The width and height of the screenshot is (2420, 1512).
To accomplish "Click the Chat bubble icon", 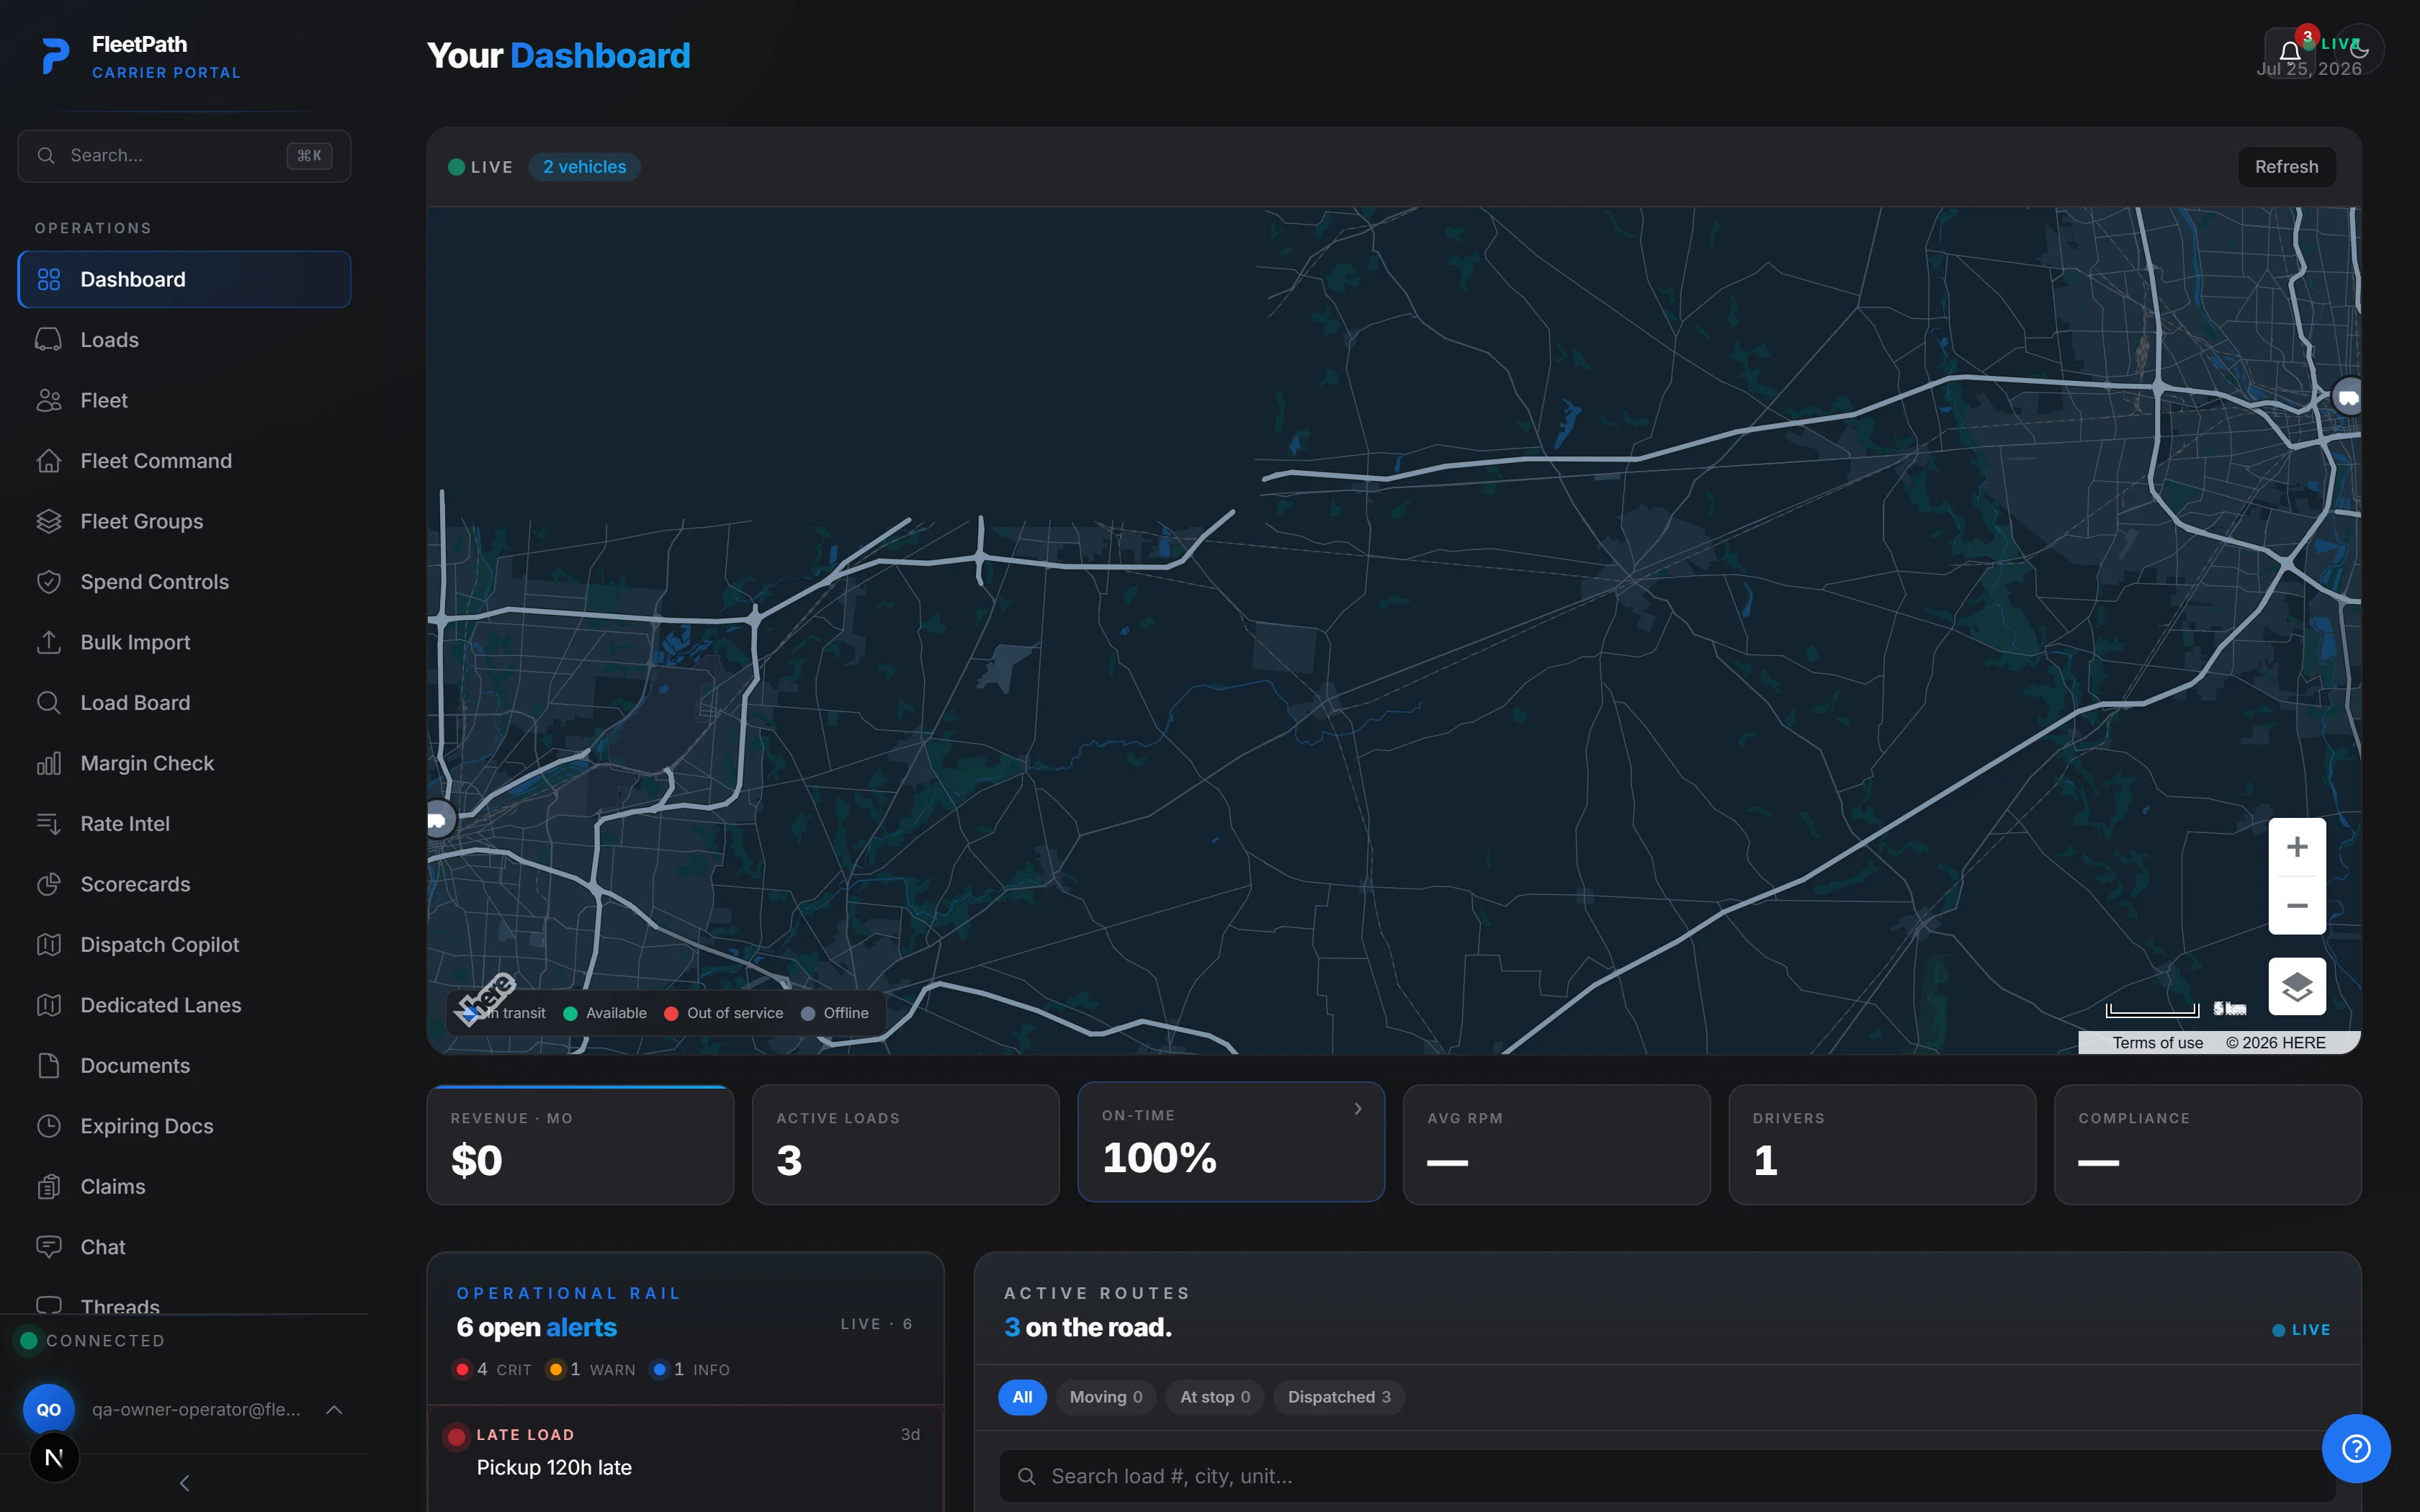I will pyautogui.click(x=49, y=1247).
